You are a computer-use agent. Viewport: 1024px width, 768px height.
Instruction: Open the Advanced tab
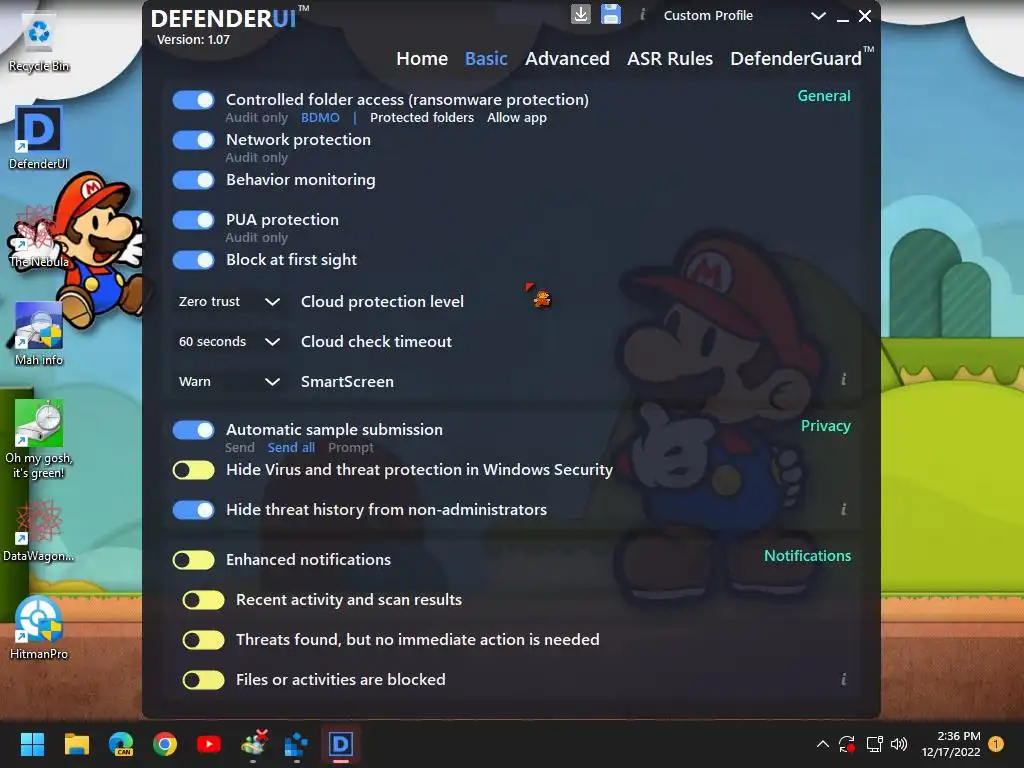click(x=567, y=59)
